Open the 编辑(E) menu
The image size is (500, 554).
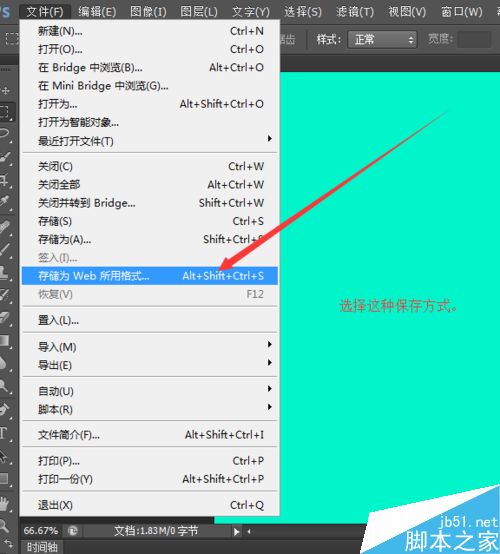[97, 12]
